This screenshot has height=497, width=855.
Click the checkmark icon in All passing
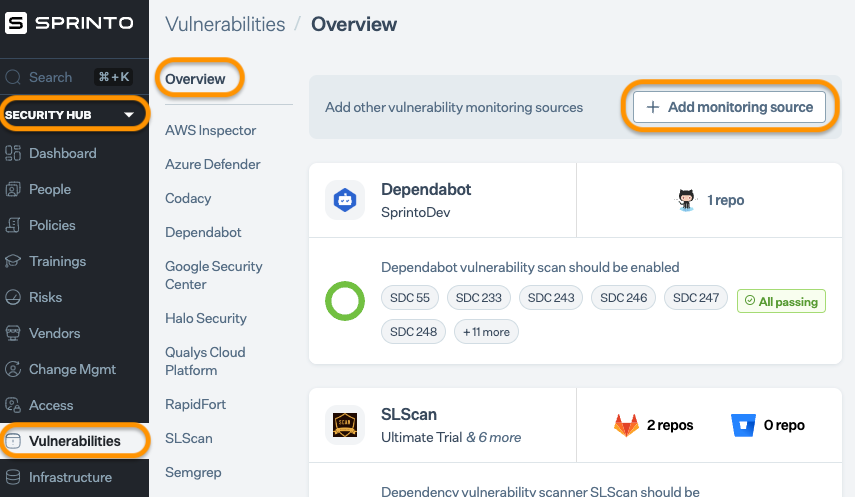(x=750, y=301)
